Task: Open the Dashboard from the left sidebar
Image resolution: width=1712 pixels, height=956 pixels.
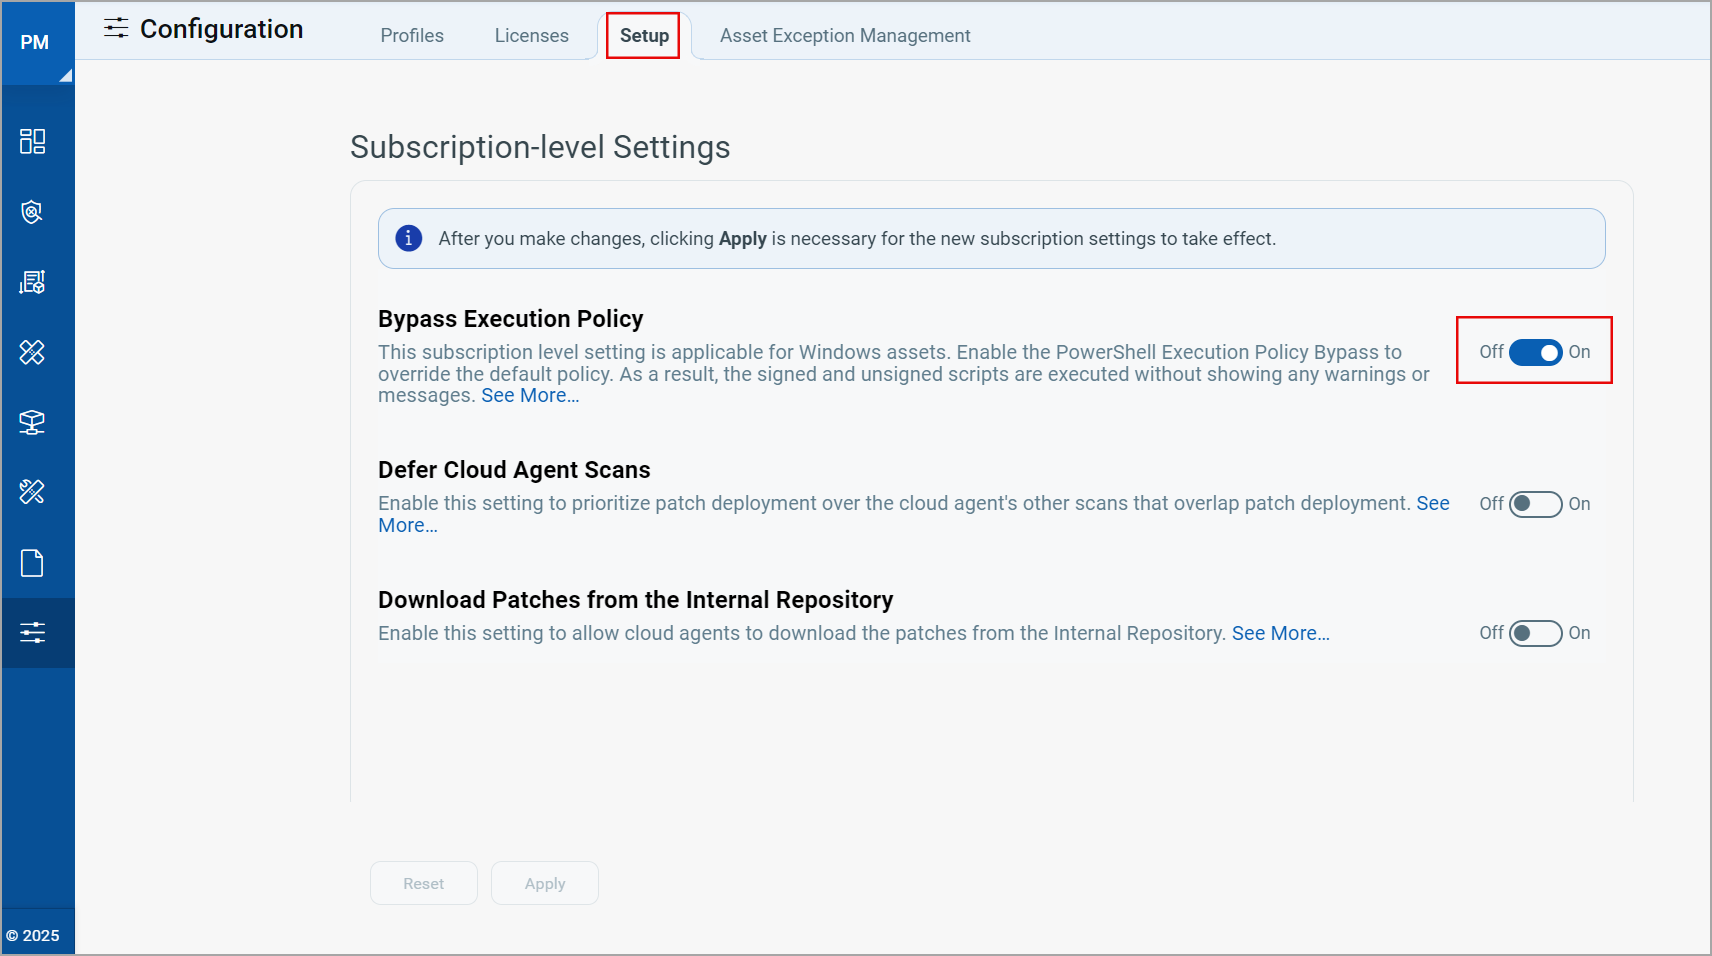Action: tap(33, 141)
